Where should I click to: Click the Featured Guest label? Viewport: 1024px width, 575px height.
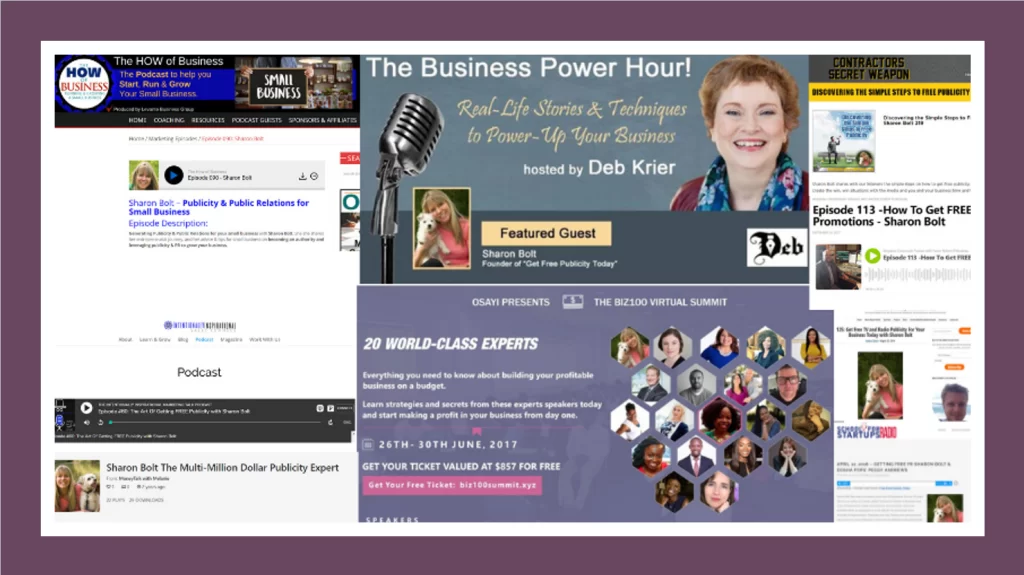point(547,233)
